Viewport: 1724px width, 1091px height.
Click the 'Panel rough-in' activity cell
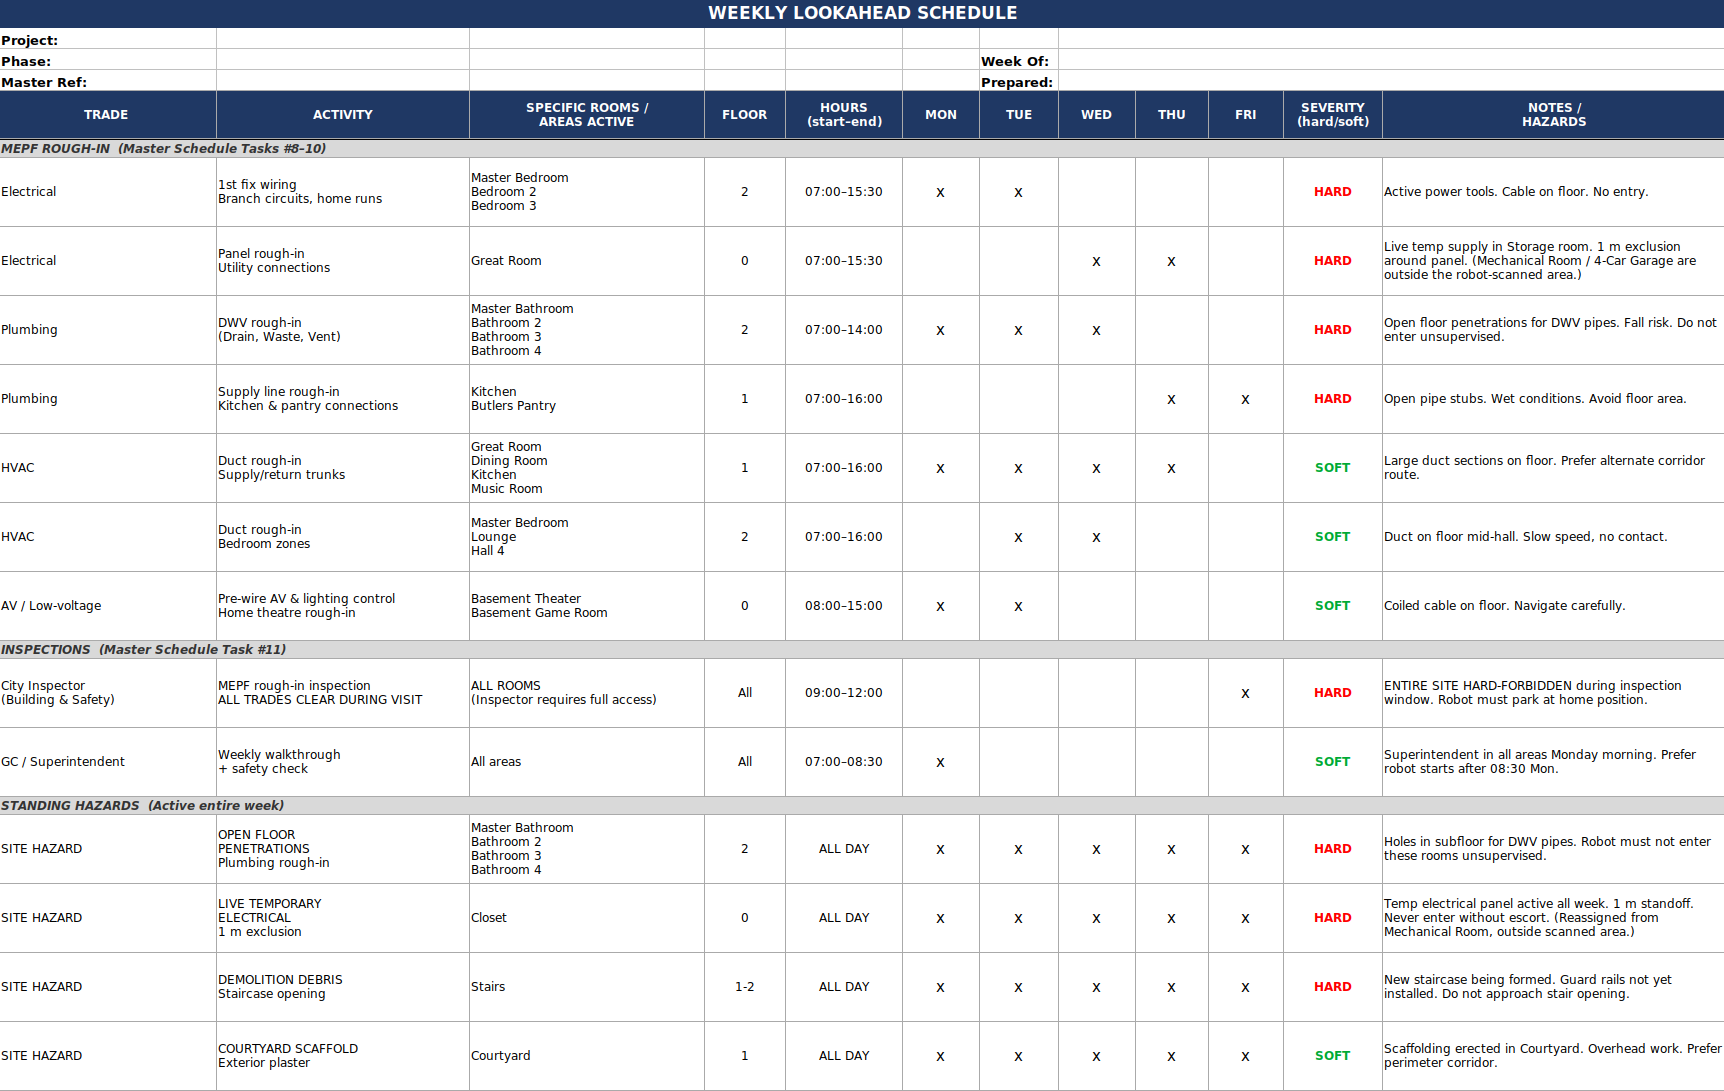point(343,261)
